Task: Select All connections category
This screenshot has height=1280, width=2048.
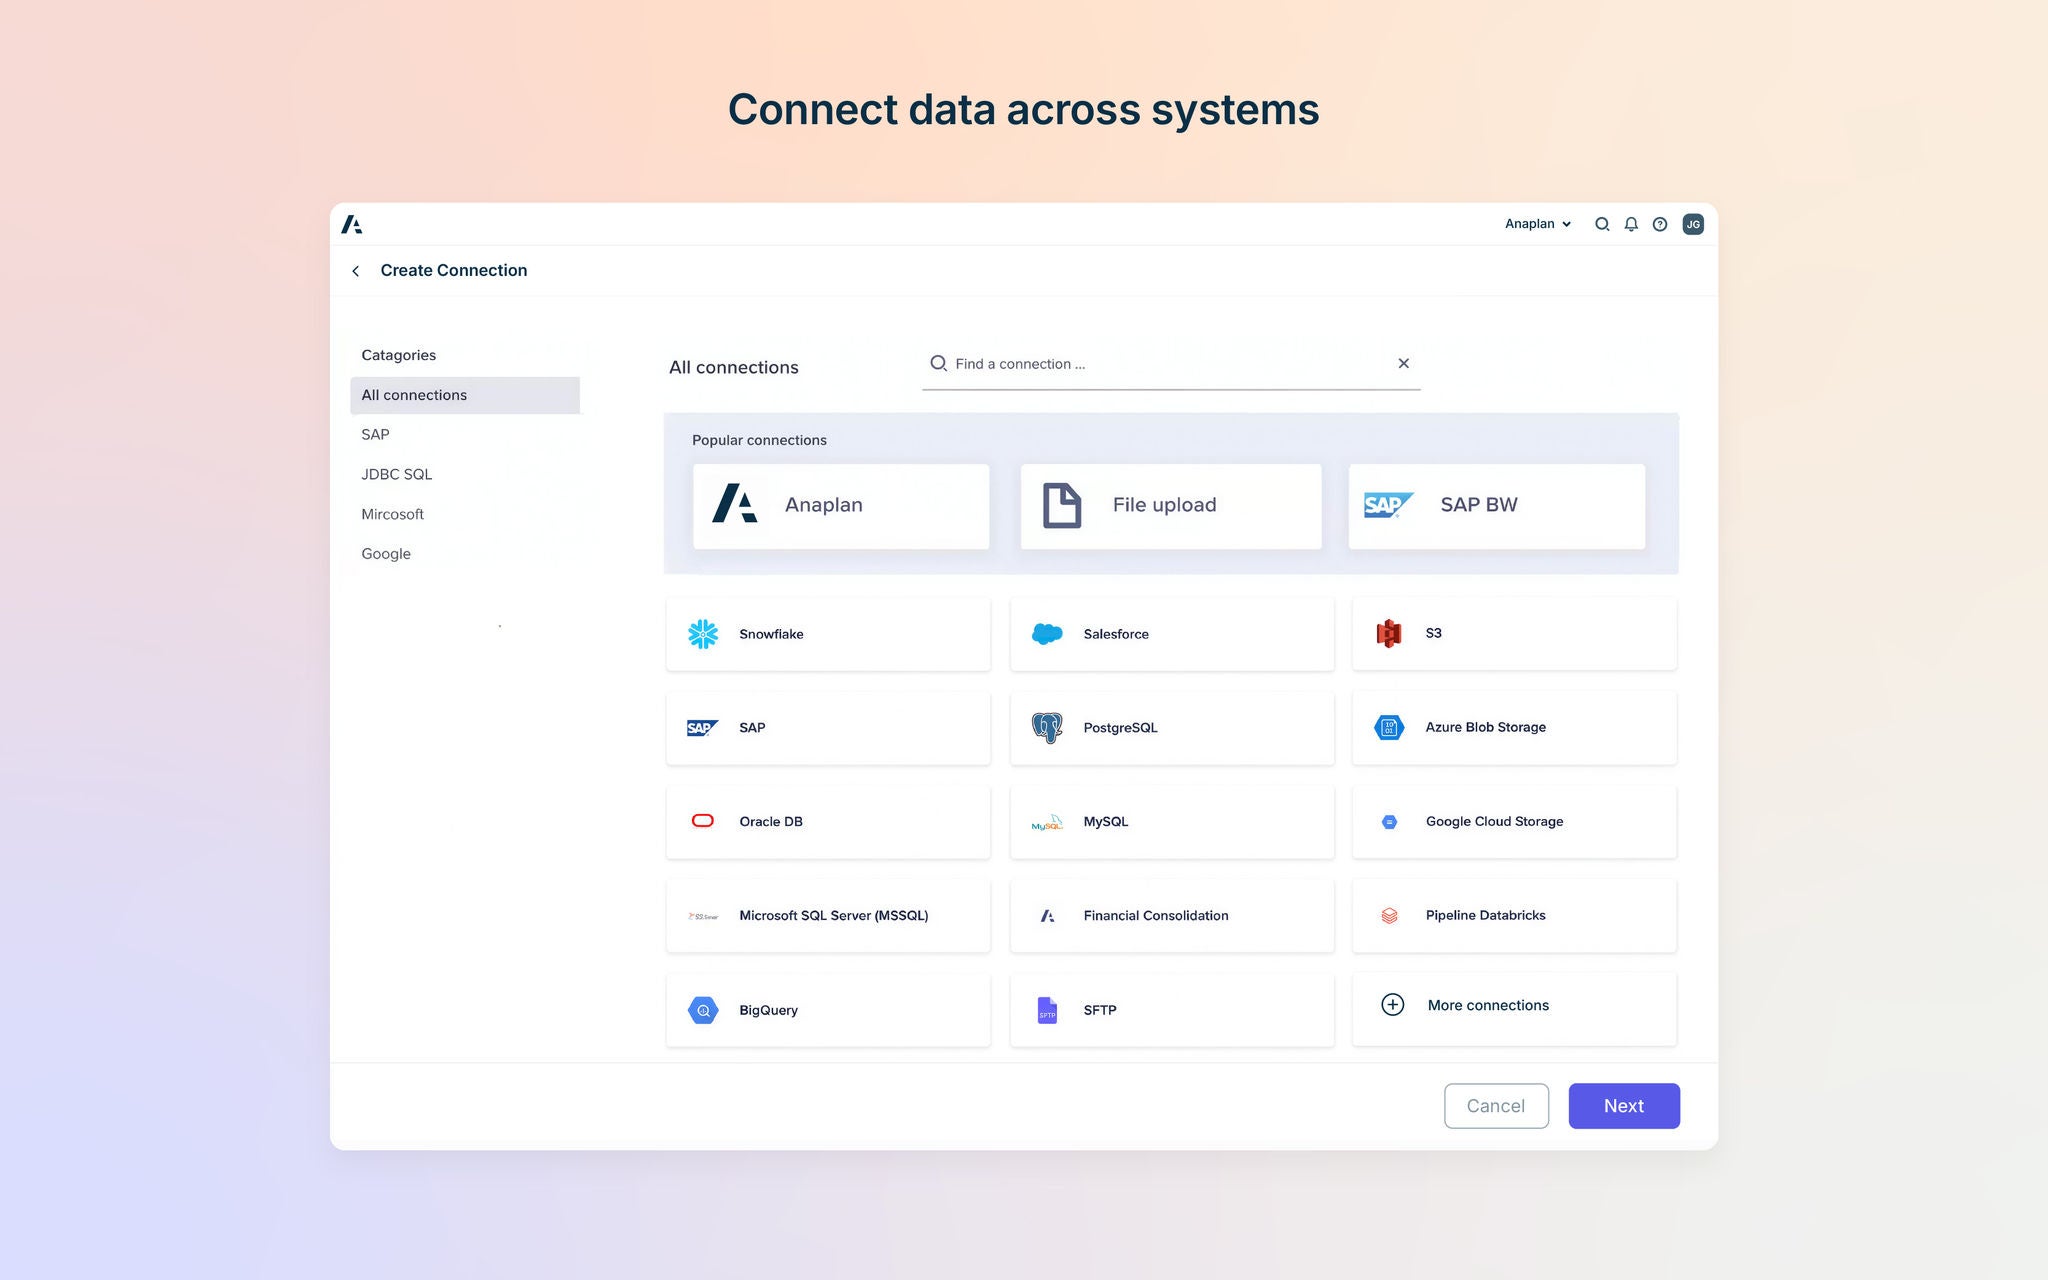Action: (465, 395)
